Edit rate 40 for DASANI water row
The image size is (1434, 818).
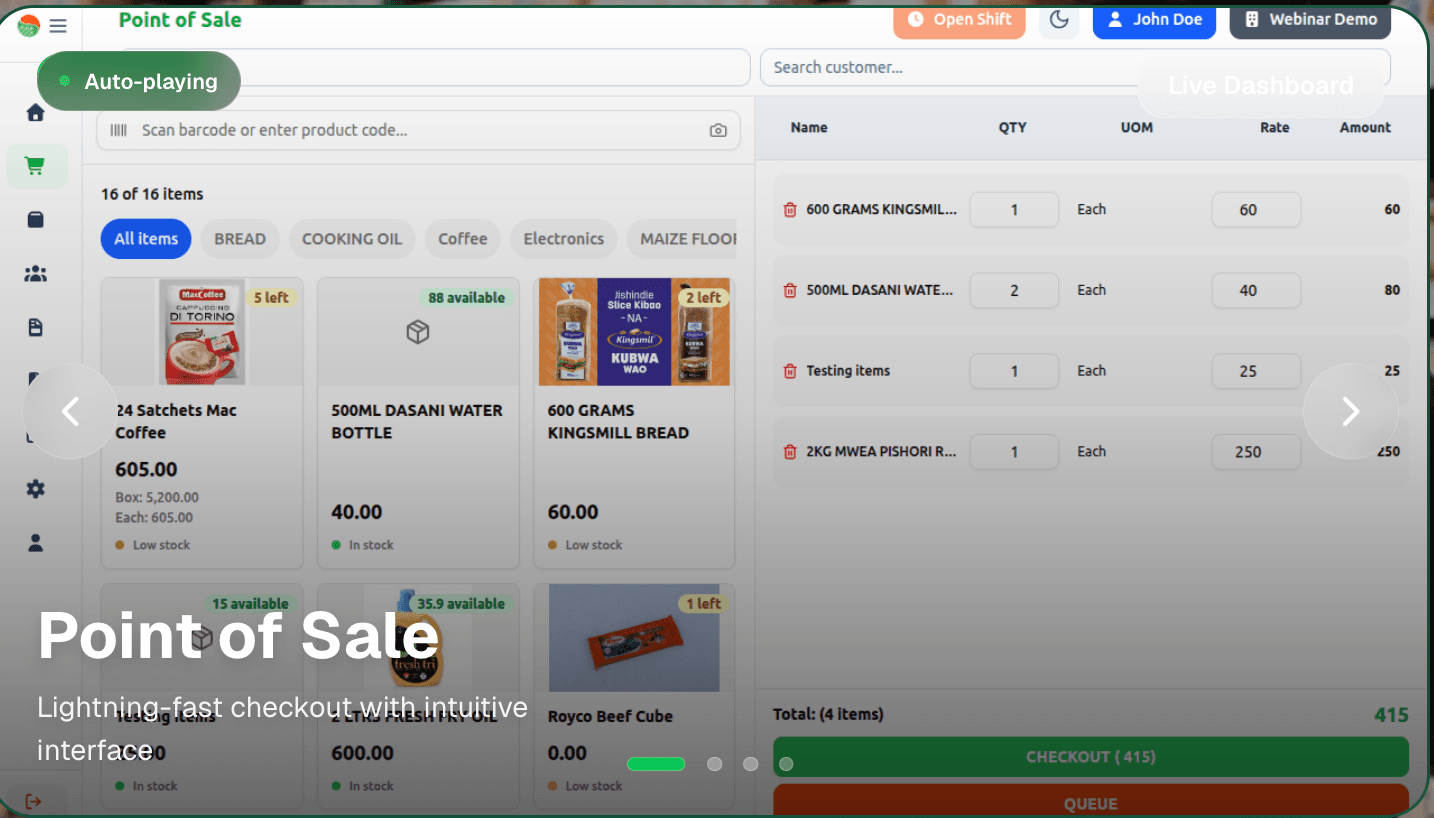pos(1256,291)
